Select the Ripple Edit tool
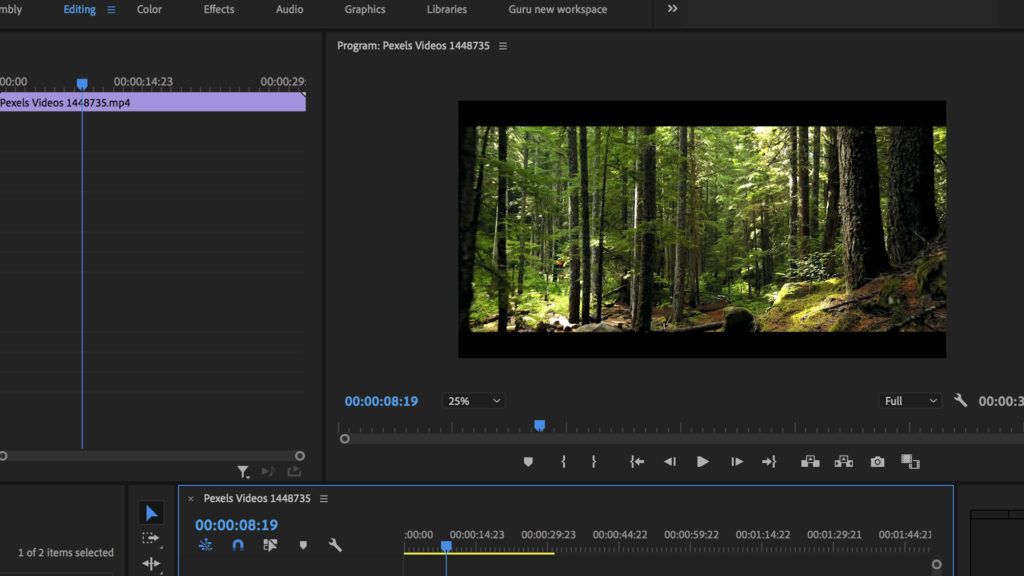The height and width of the screenshot is (576, 1024). pos(150,564)
